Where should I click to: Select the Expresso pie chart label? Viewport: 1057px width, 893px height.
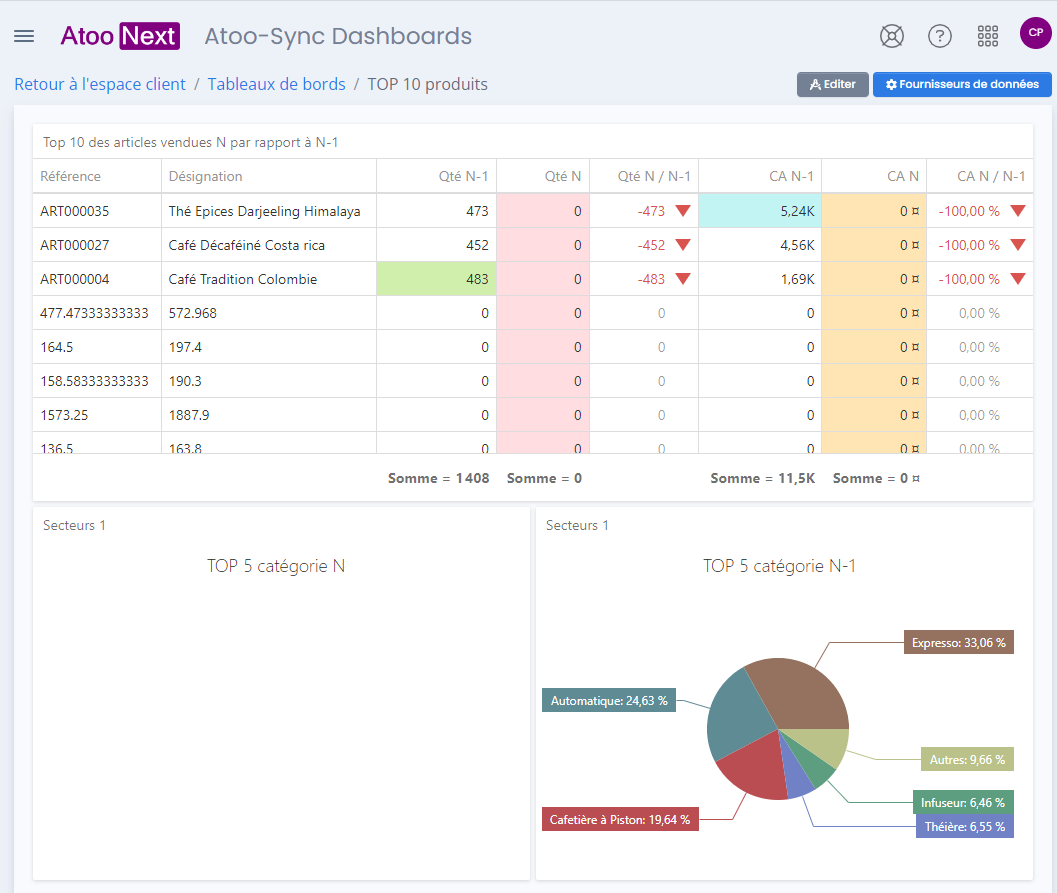pyautogui.click(x=959, y=642)
